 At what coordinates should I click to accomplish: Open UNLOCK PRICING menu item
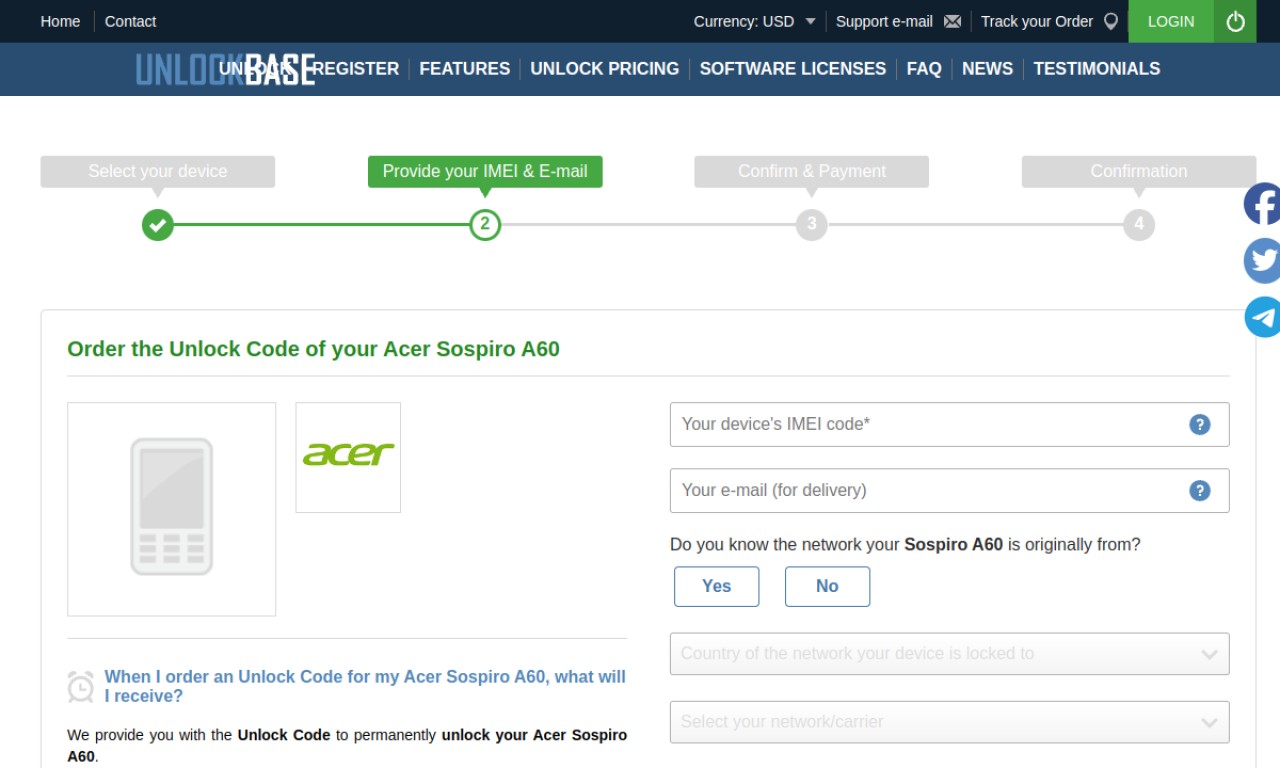(x=605, y=69)
